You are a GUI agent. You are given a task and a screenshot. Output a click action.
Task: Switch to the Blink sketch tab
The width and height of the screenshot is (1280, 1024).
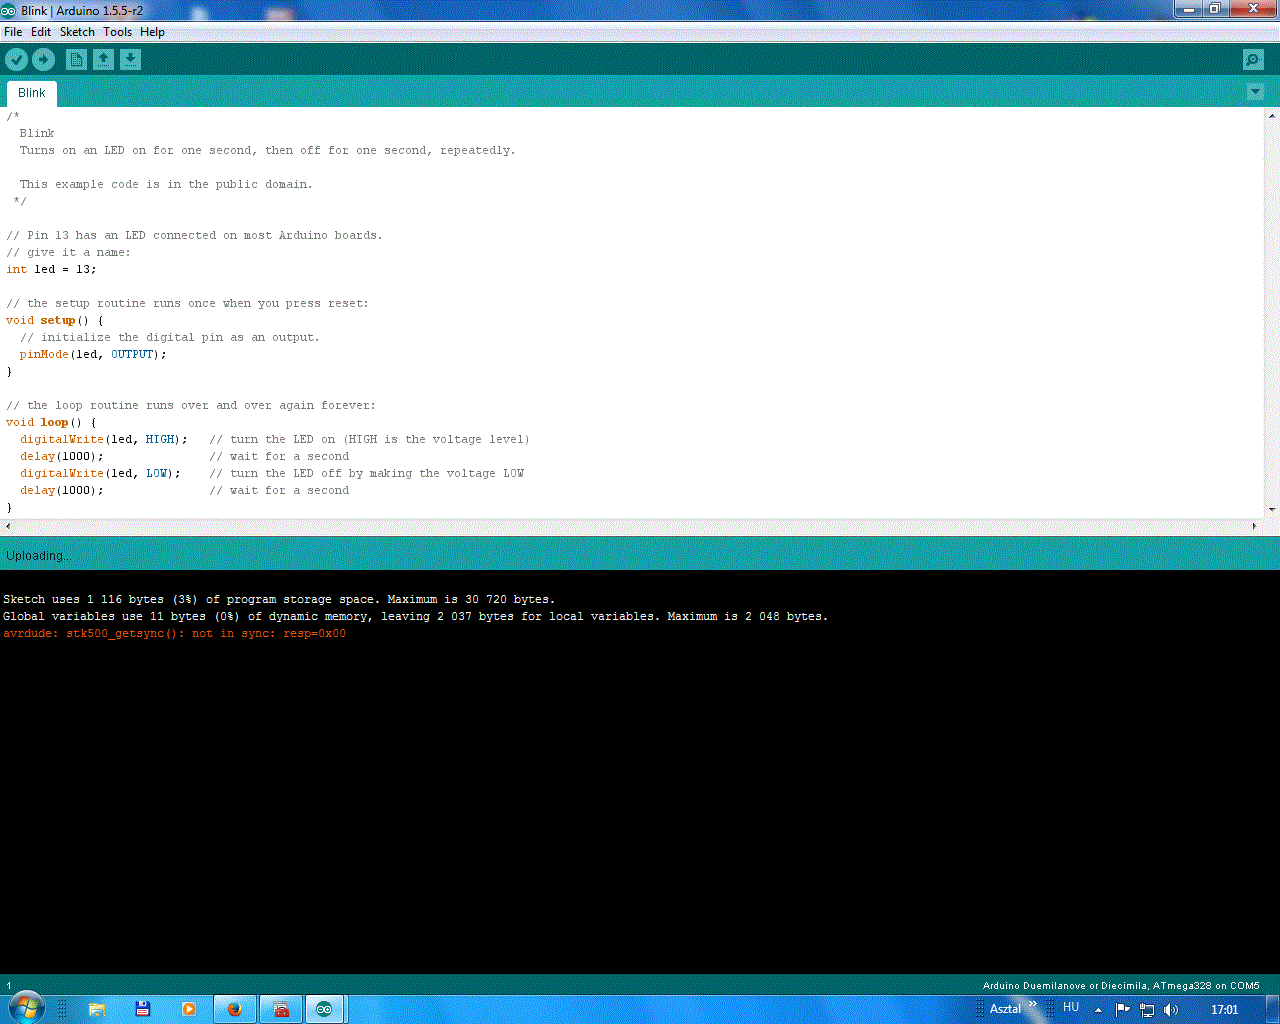[32, 93]
